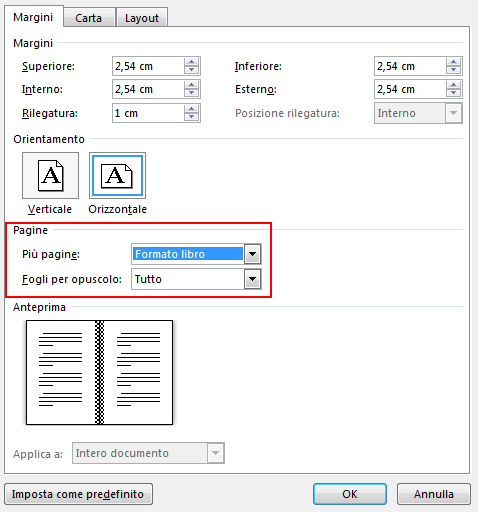Click the Orizzontale label text

(117, 209)
